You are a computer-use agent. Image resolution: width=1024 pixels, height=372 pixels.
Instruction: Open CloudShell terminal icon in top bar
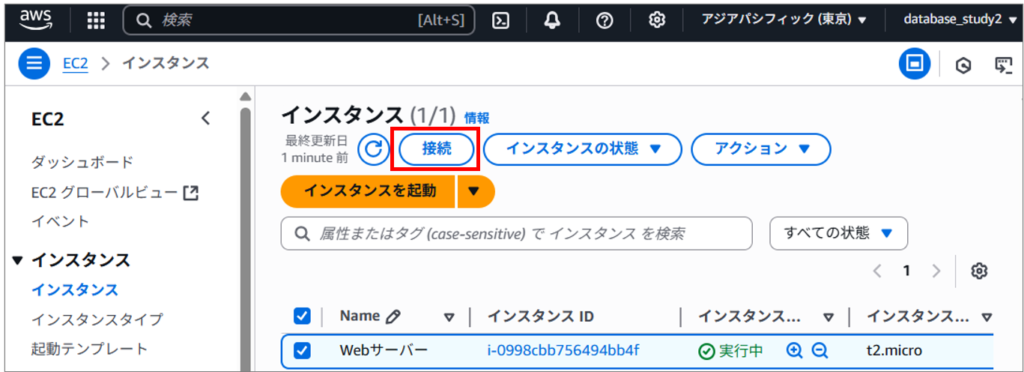[x=500, y=20]
